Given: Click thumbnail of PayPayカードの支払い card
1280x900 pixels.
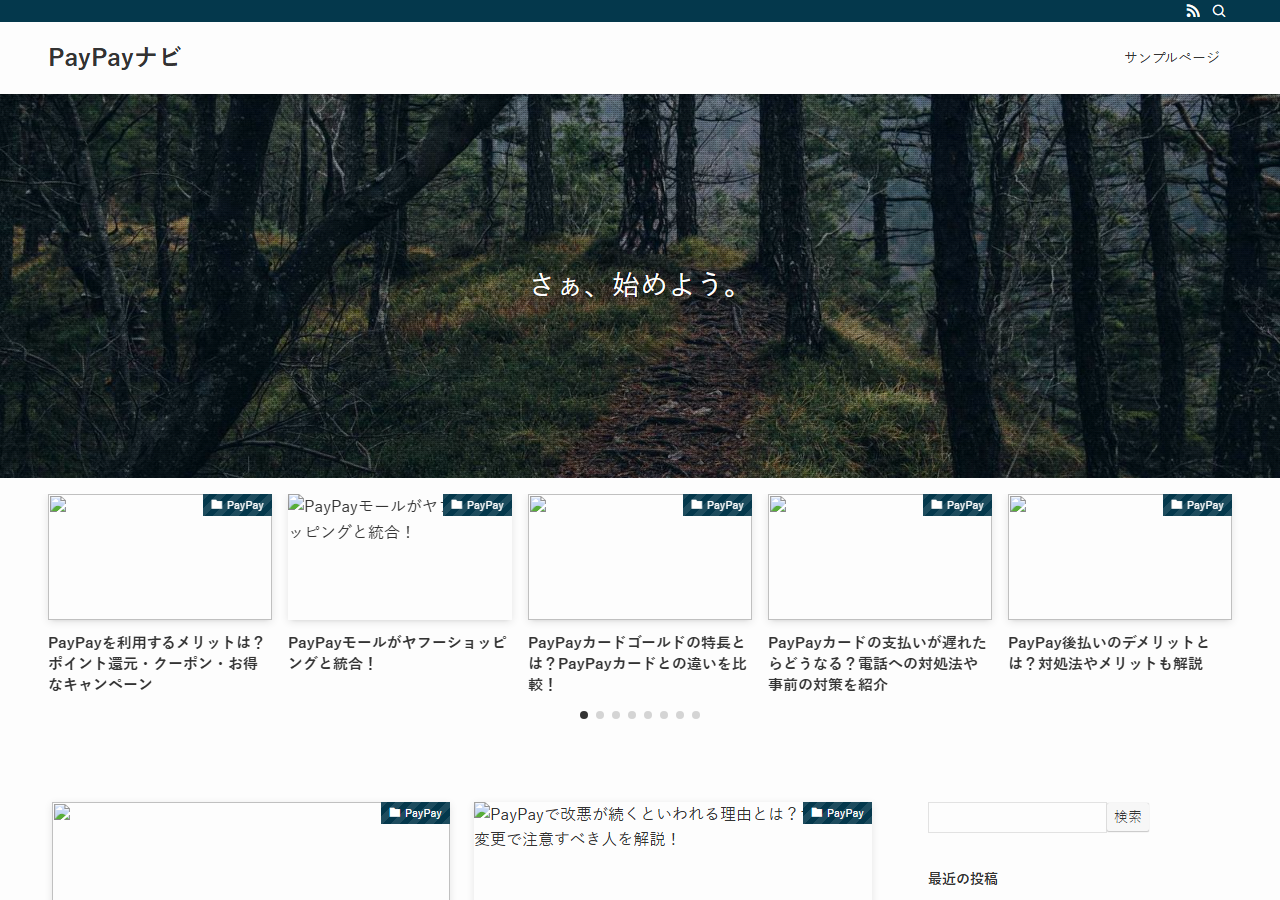Looking at the screenshot, I should click(x=880, y=557).
